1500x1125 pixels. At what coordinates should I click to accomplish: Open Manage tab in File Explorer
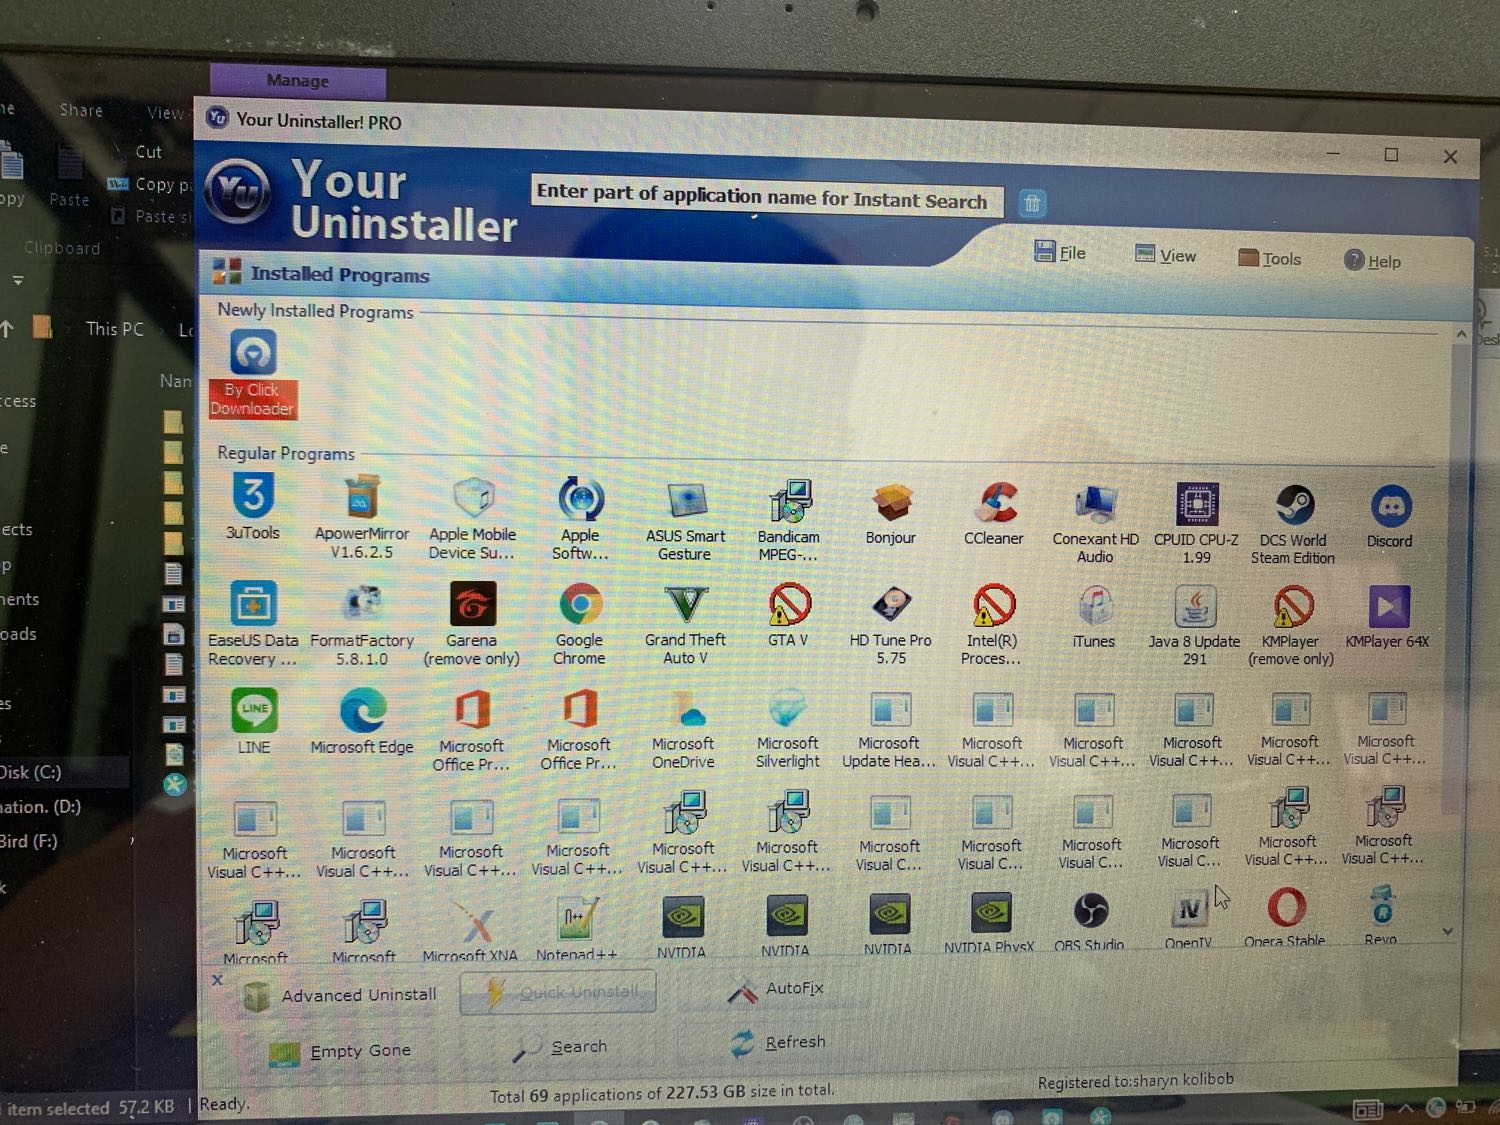pos(298,80)
